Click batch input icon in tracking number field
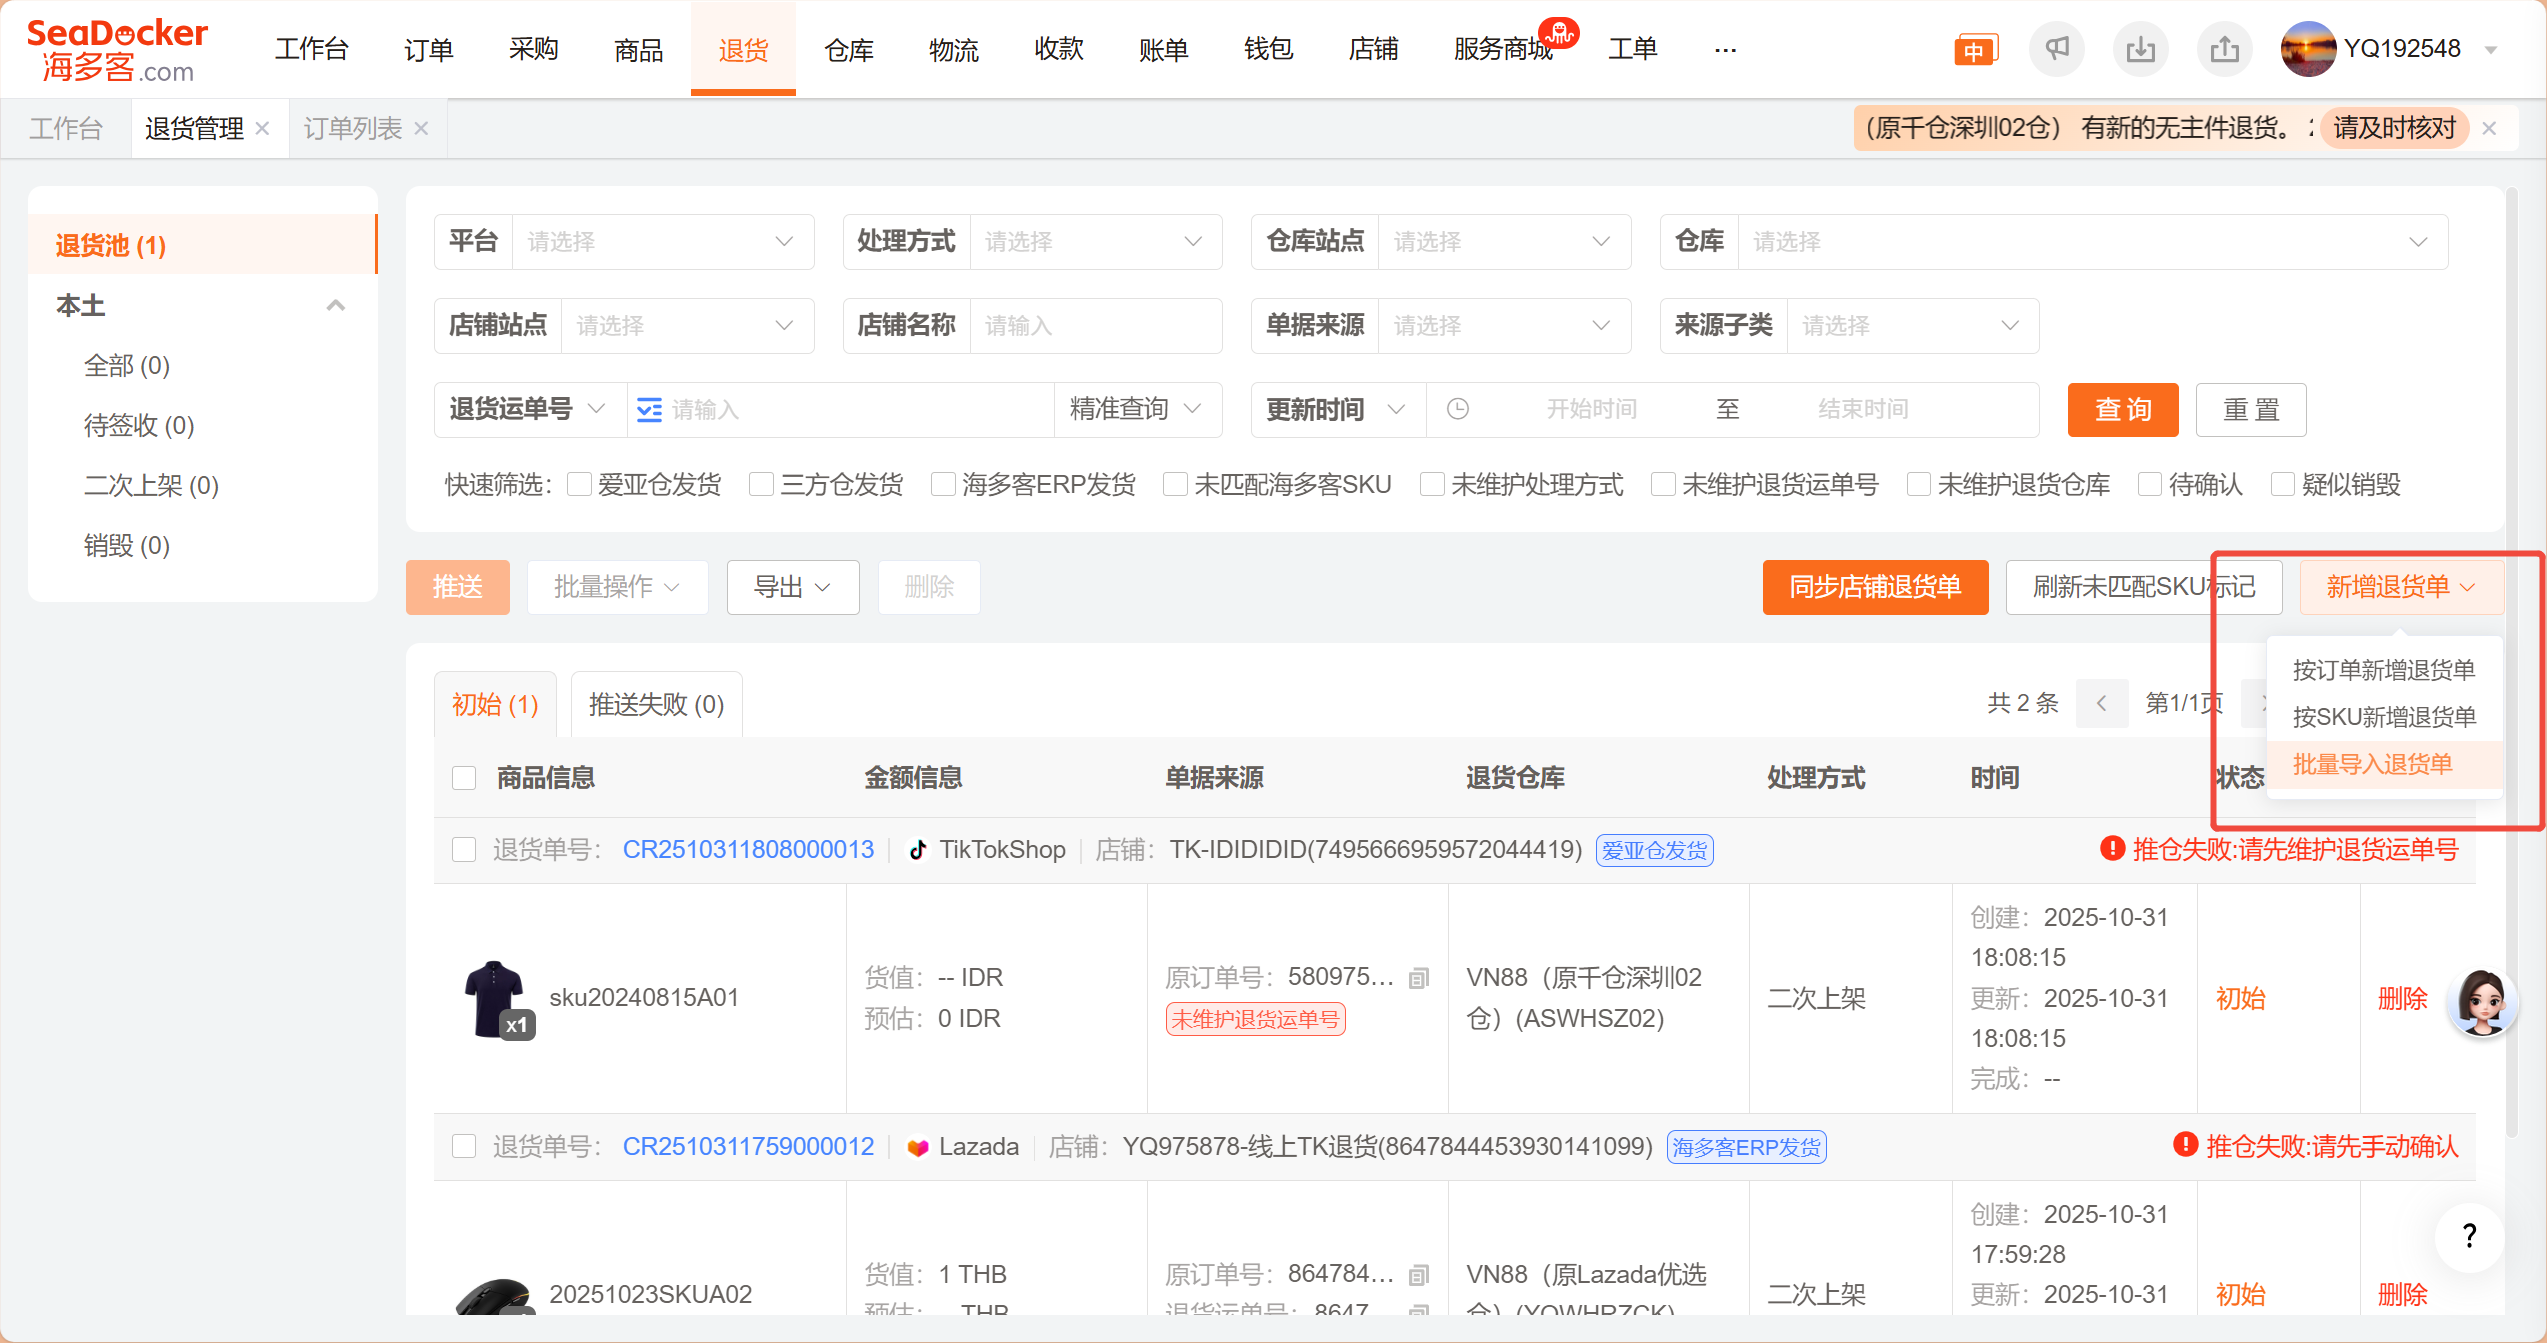Image resolution: width=2547 pixels, height=1343 pixels. pos(649,410)
